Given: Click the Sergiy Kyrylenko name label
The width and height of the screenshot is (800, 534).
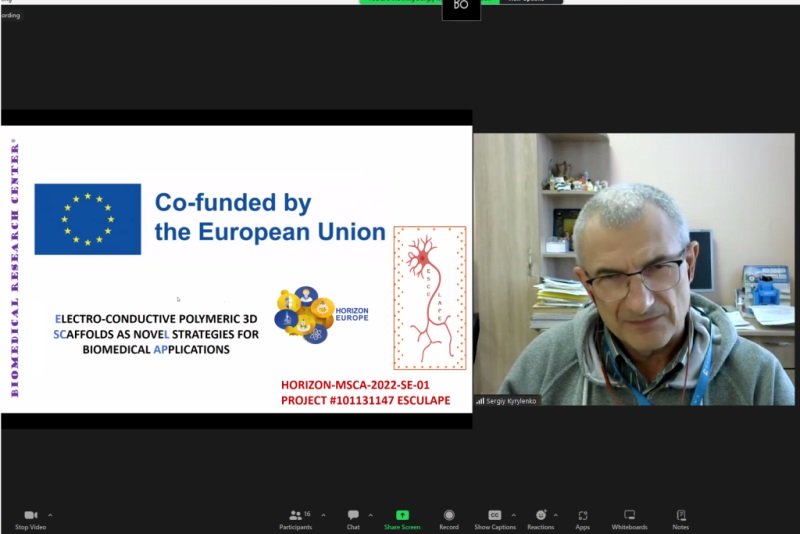Looking at the screenshot, I should click(511, 401).
